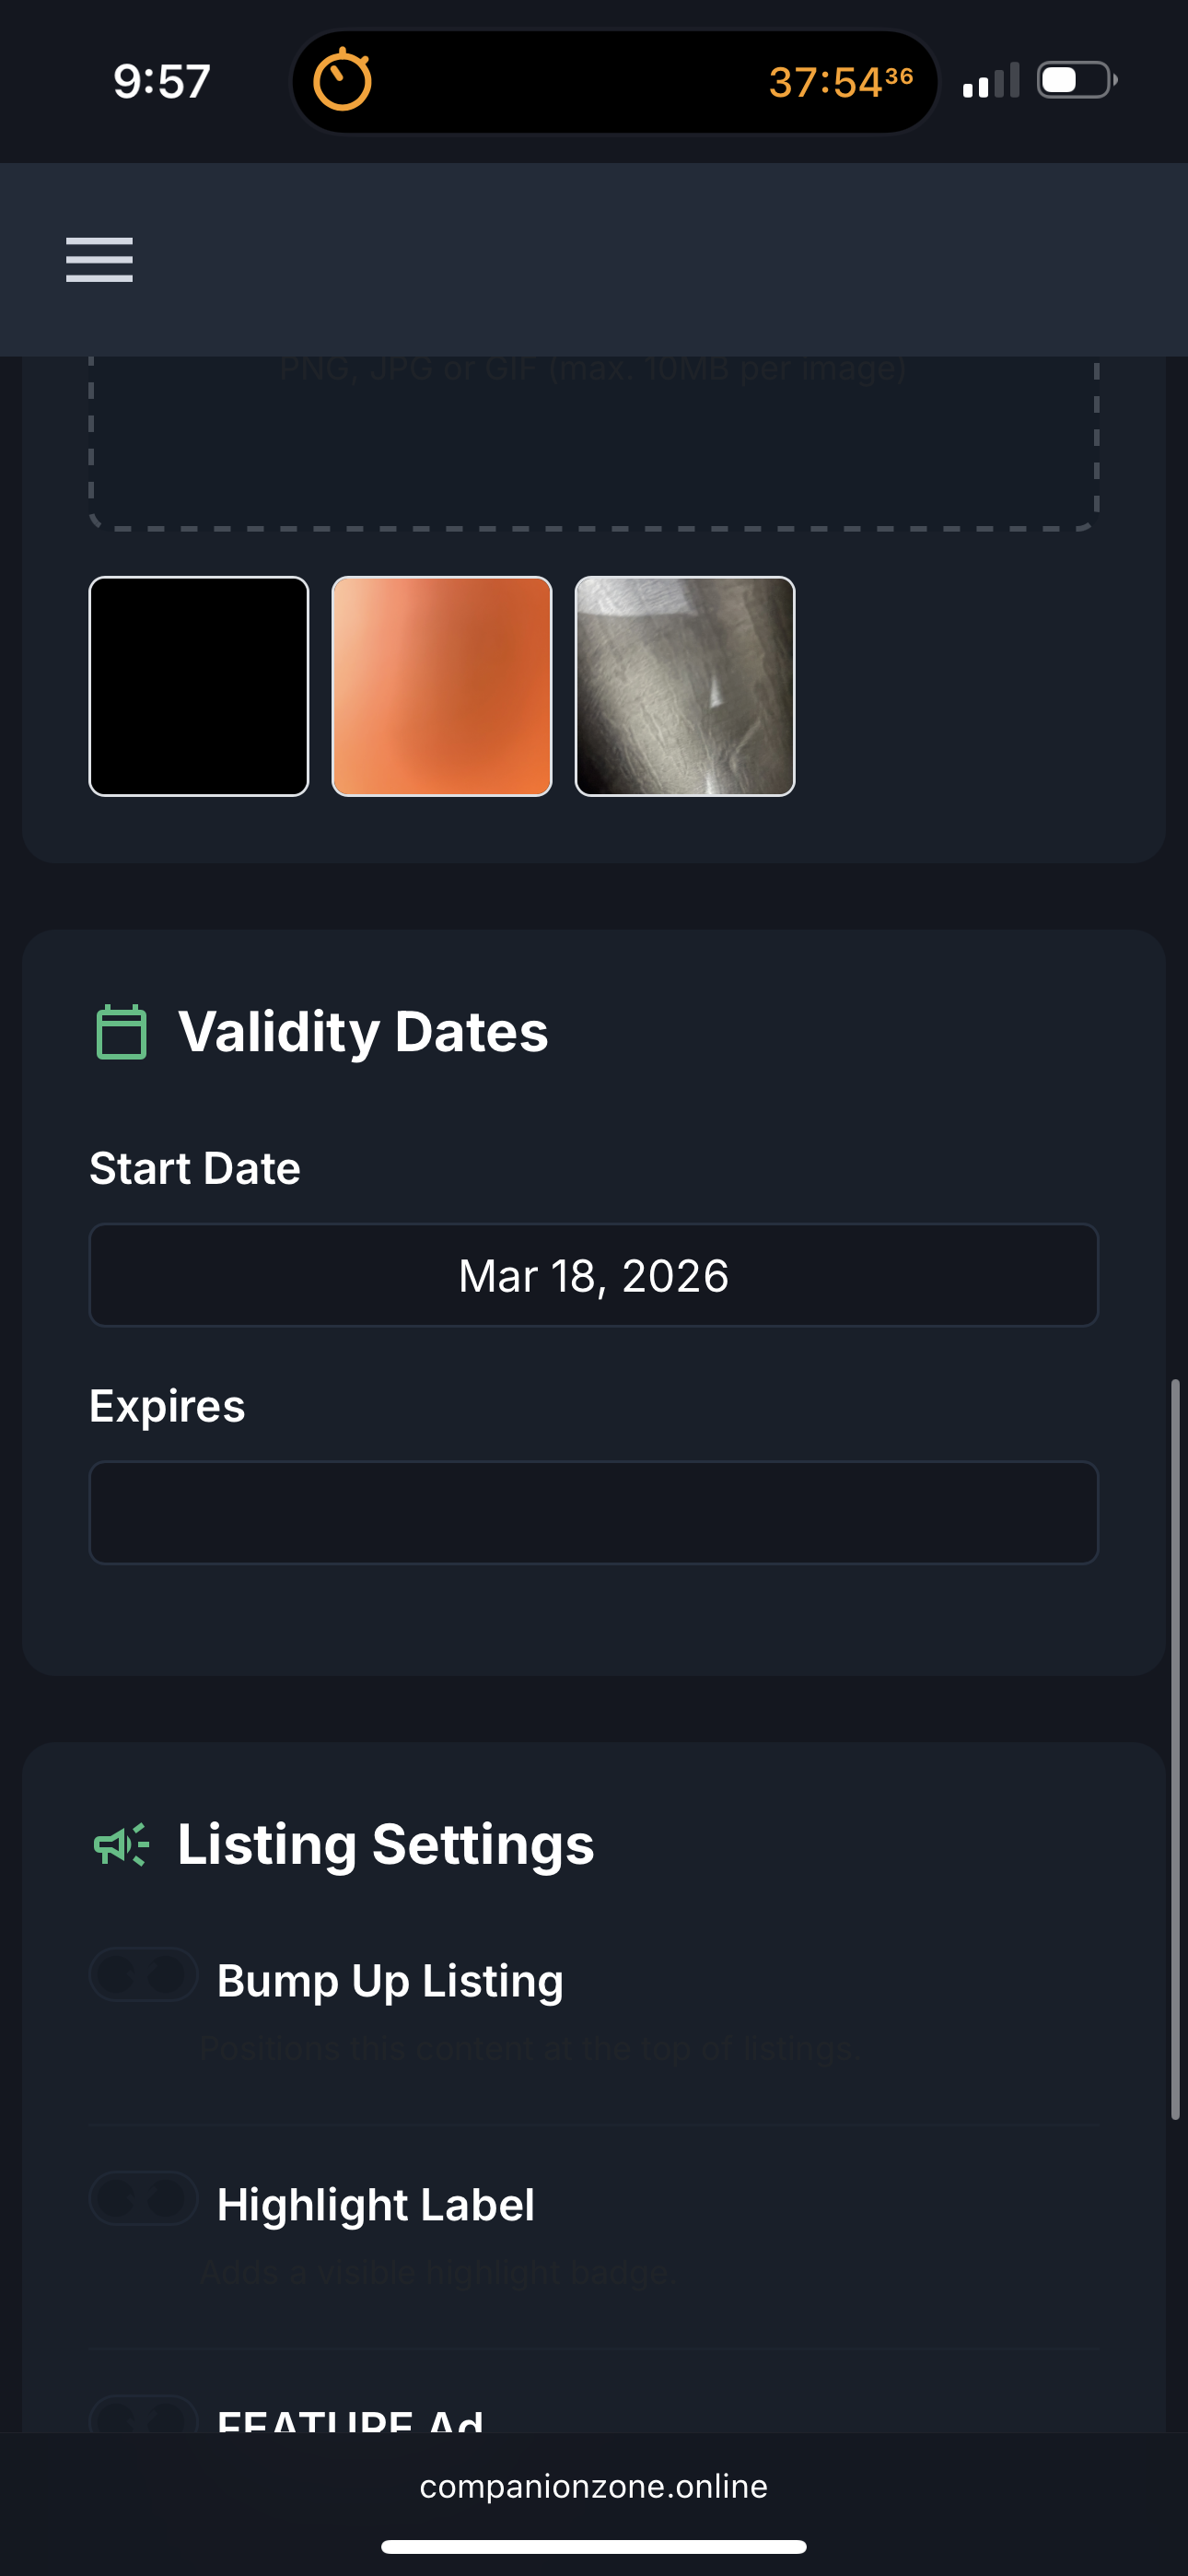Click the Validity Dates calendar icon
This screenshot has width=1188, height=2576.
click(121, 1031)
